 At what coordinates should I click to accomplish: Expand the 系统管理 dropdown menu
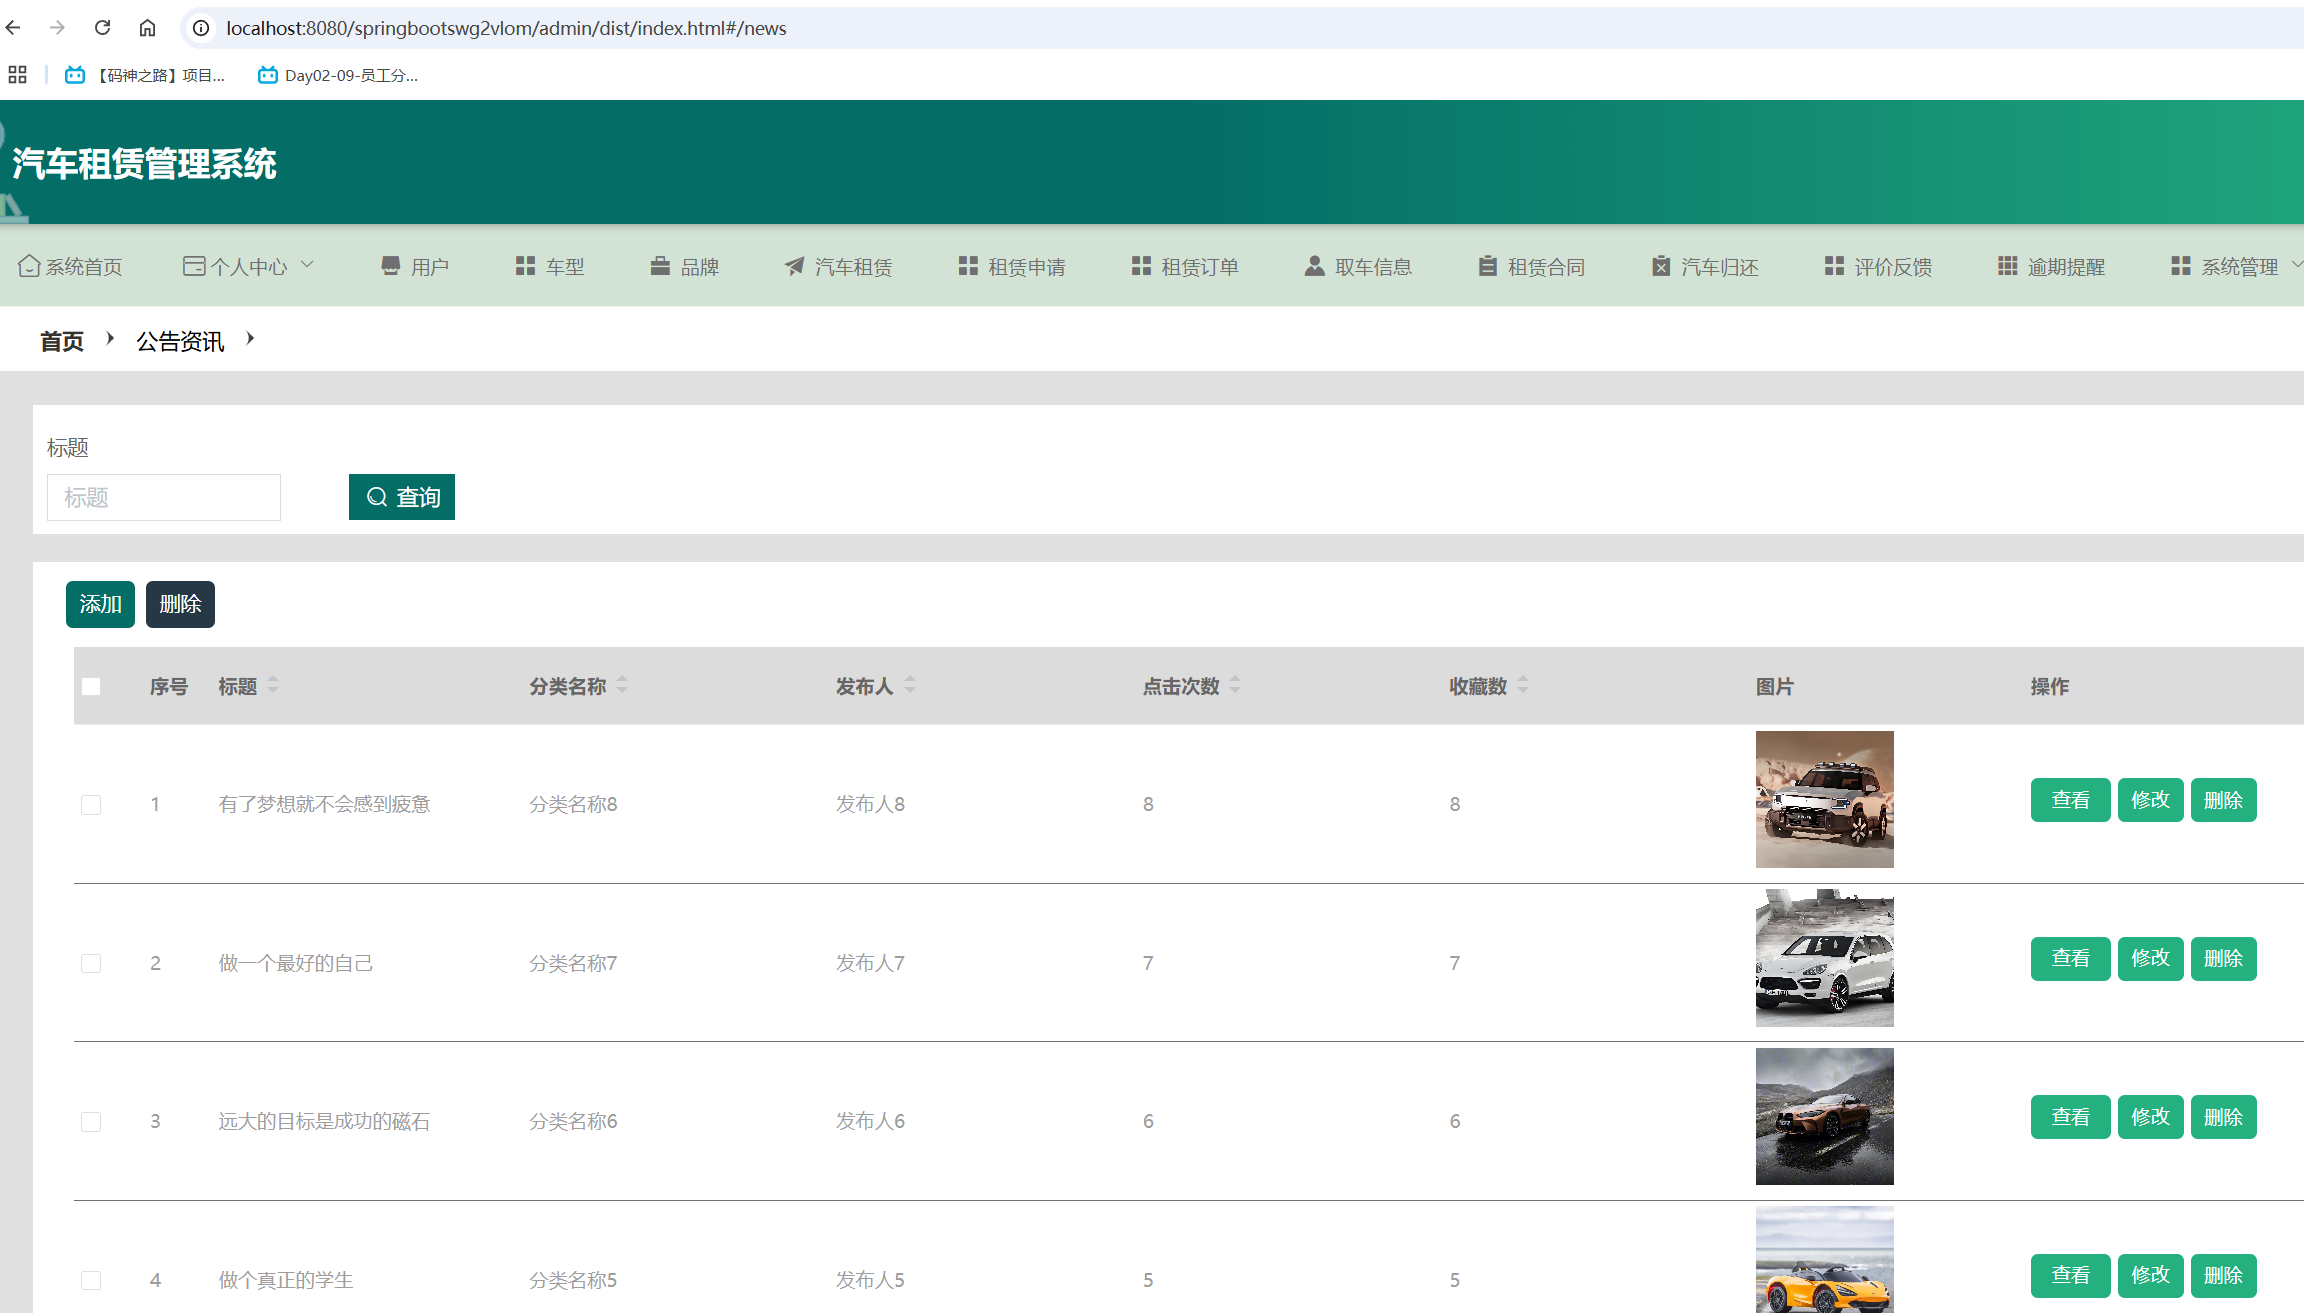point(2238,266)
